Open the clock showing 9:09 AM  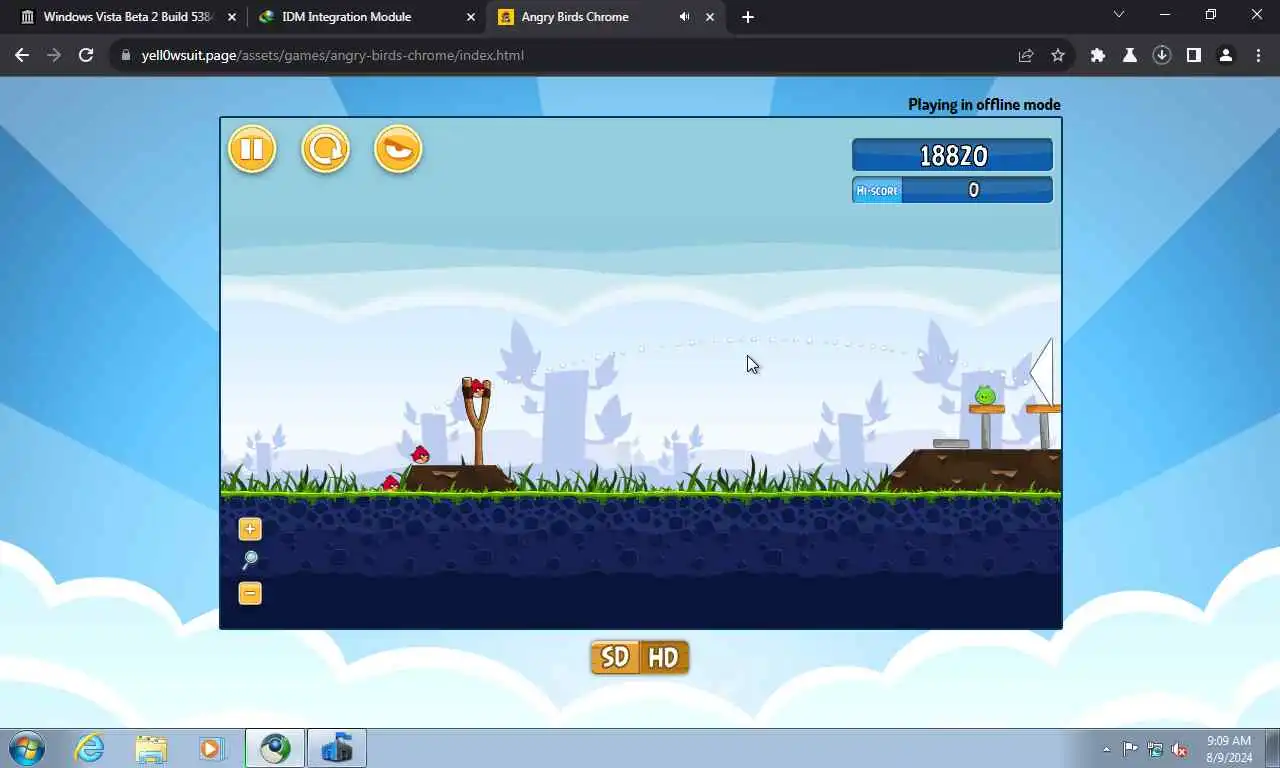[x=1229, y=749]
